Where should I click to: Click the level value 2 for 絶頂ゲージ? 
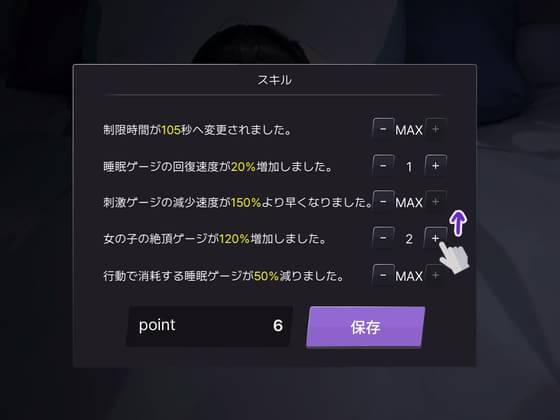tap(409, 239)
